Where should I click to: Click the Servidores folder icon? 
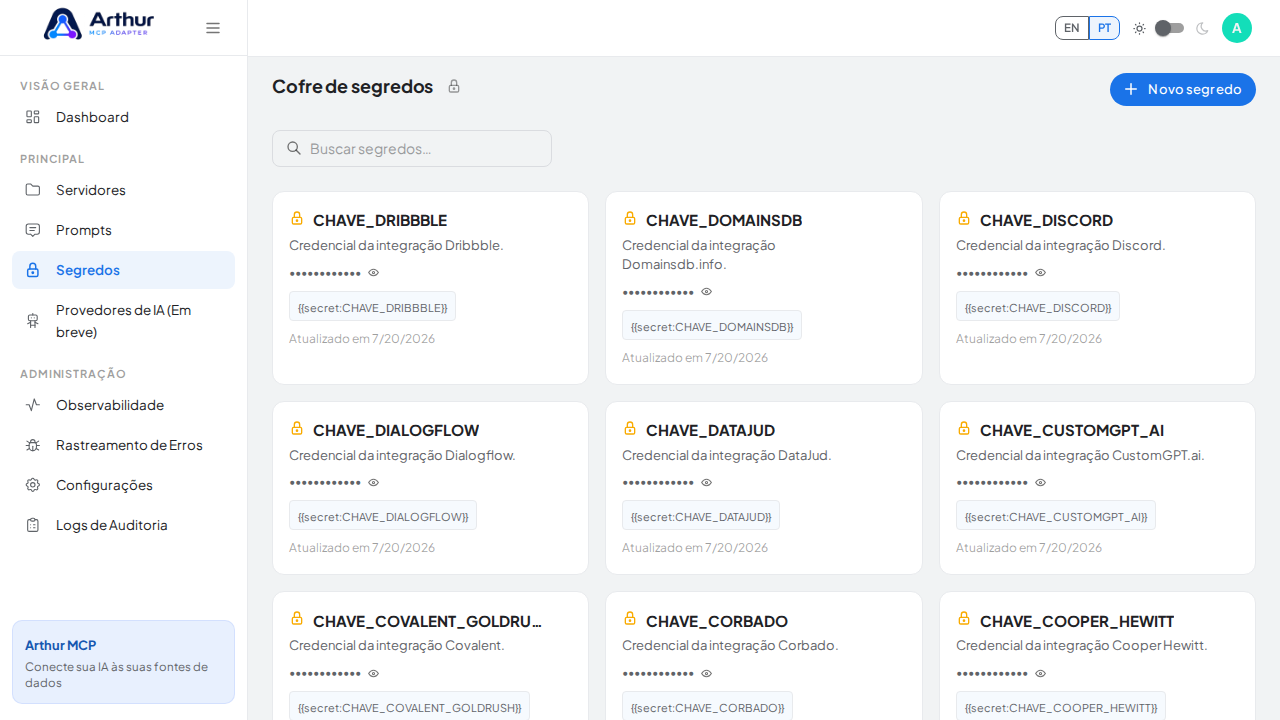(x=33, y=190)
